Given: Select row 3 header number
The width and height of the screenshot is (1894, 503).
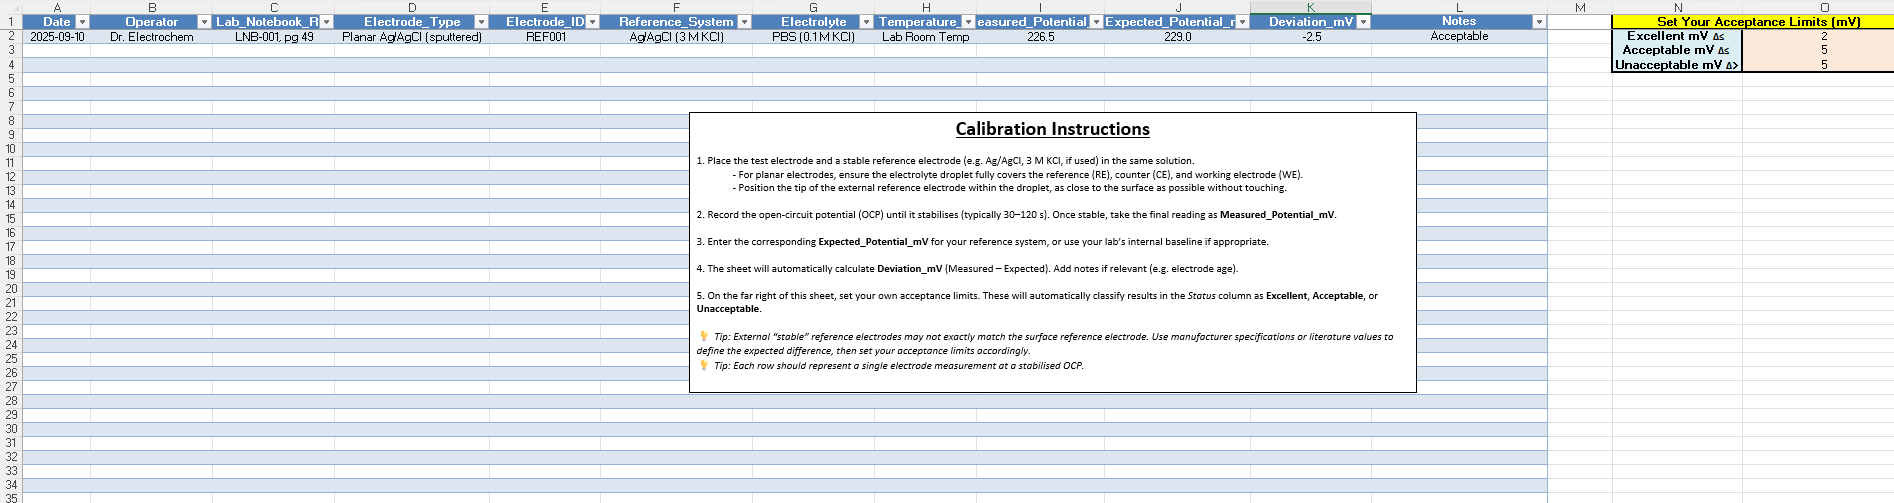Looking at the screenshot, I should point(11,50).
